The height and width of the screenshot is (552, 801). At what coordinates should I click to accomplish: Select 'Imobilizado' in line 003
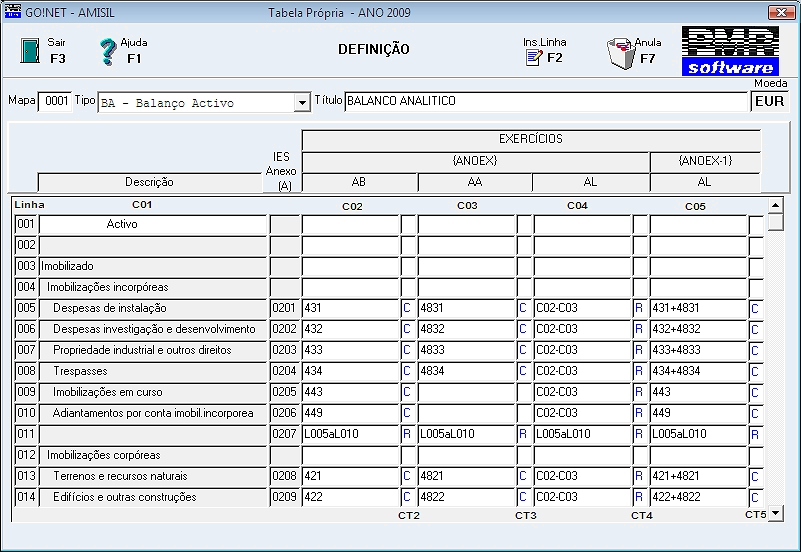[x=153, y=266]
